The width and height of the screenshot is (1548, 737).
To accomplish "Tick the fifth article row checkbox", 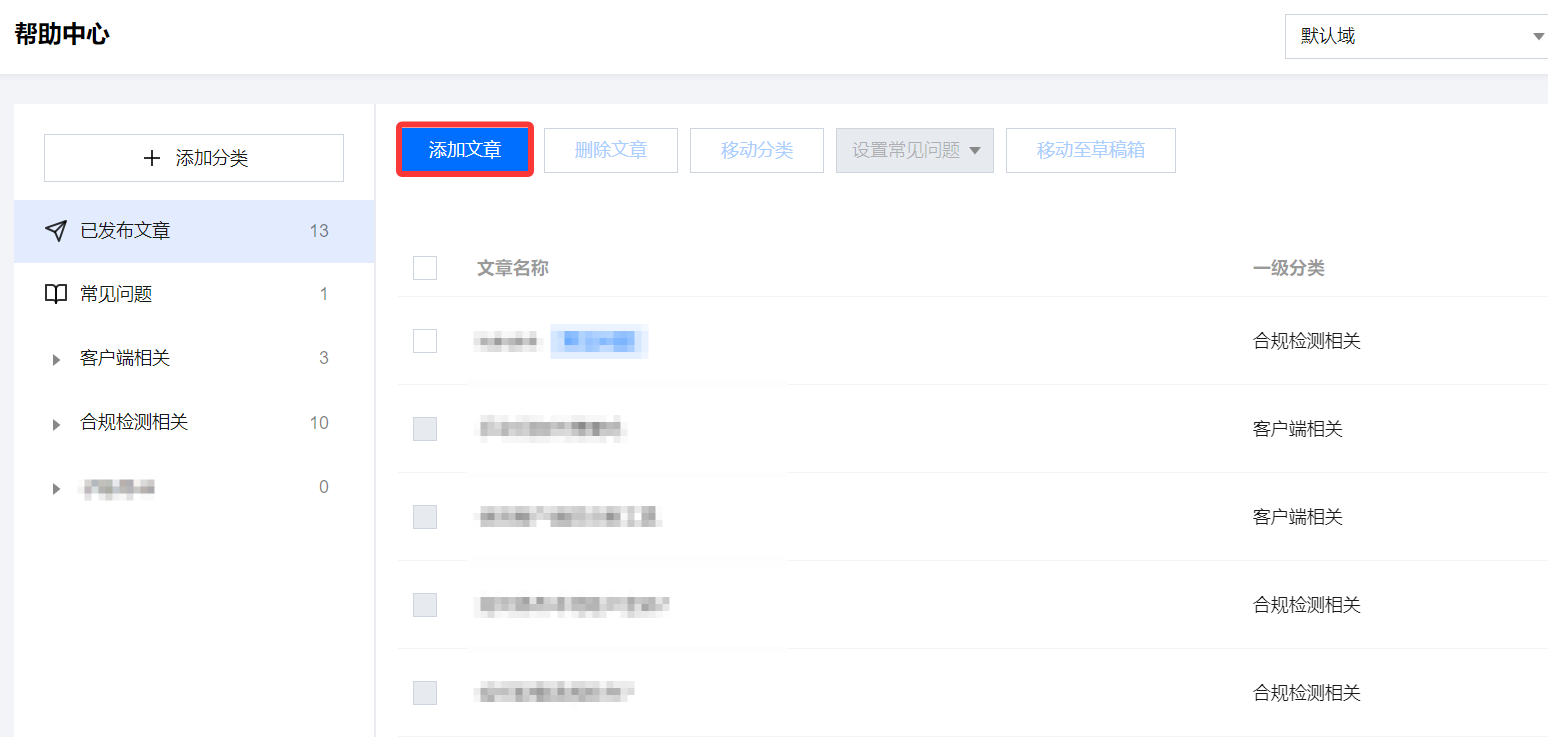I will tap(425, 693).
